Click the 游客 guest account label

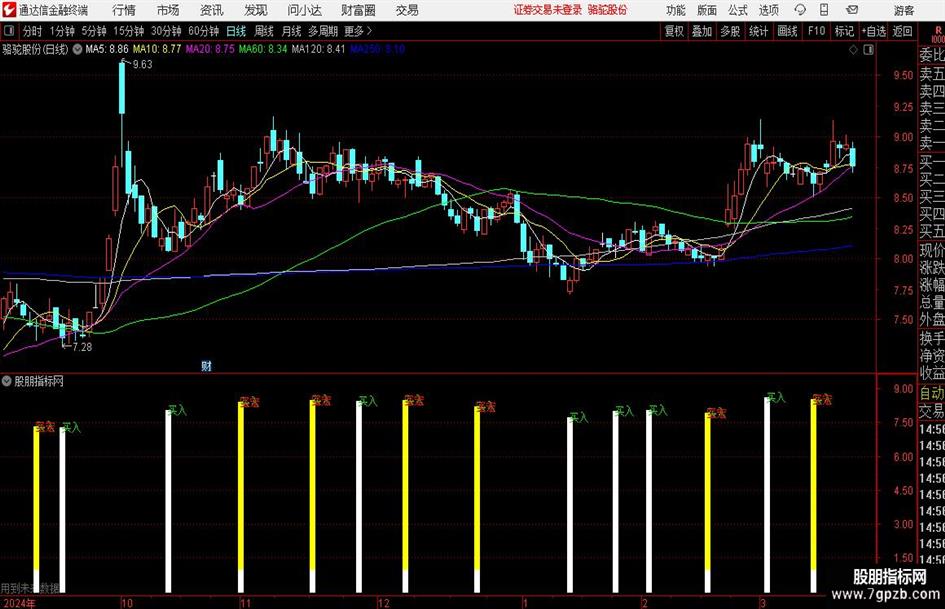(x=904, y=10)
